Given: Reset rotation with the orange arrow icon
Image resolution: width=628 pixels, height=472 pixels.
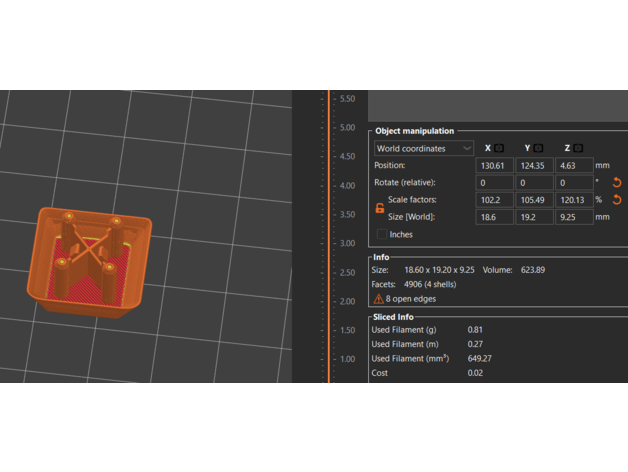Looking at the screenshot, I should pyautogui.click(x=617, y=183).
